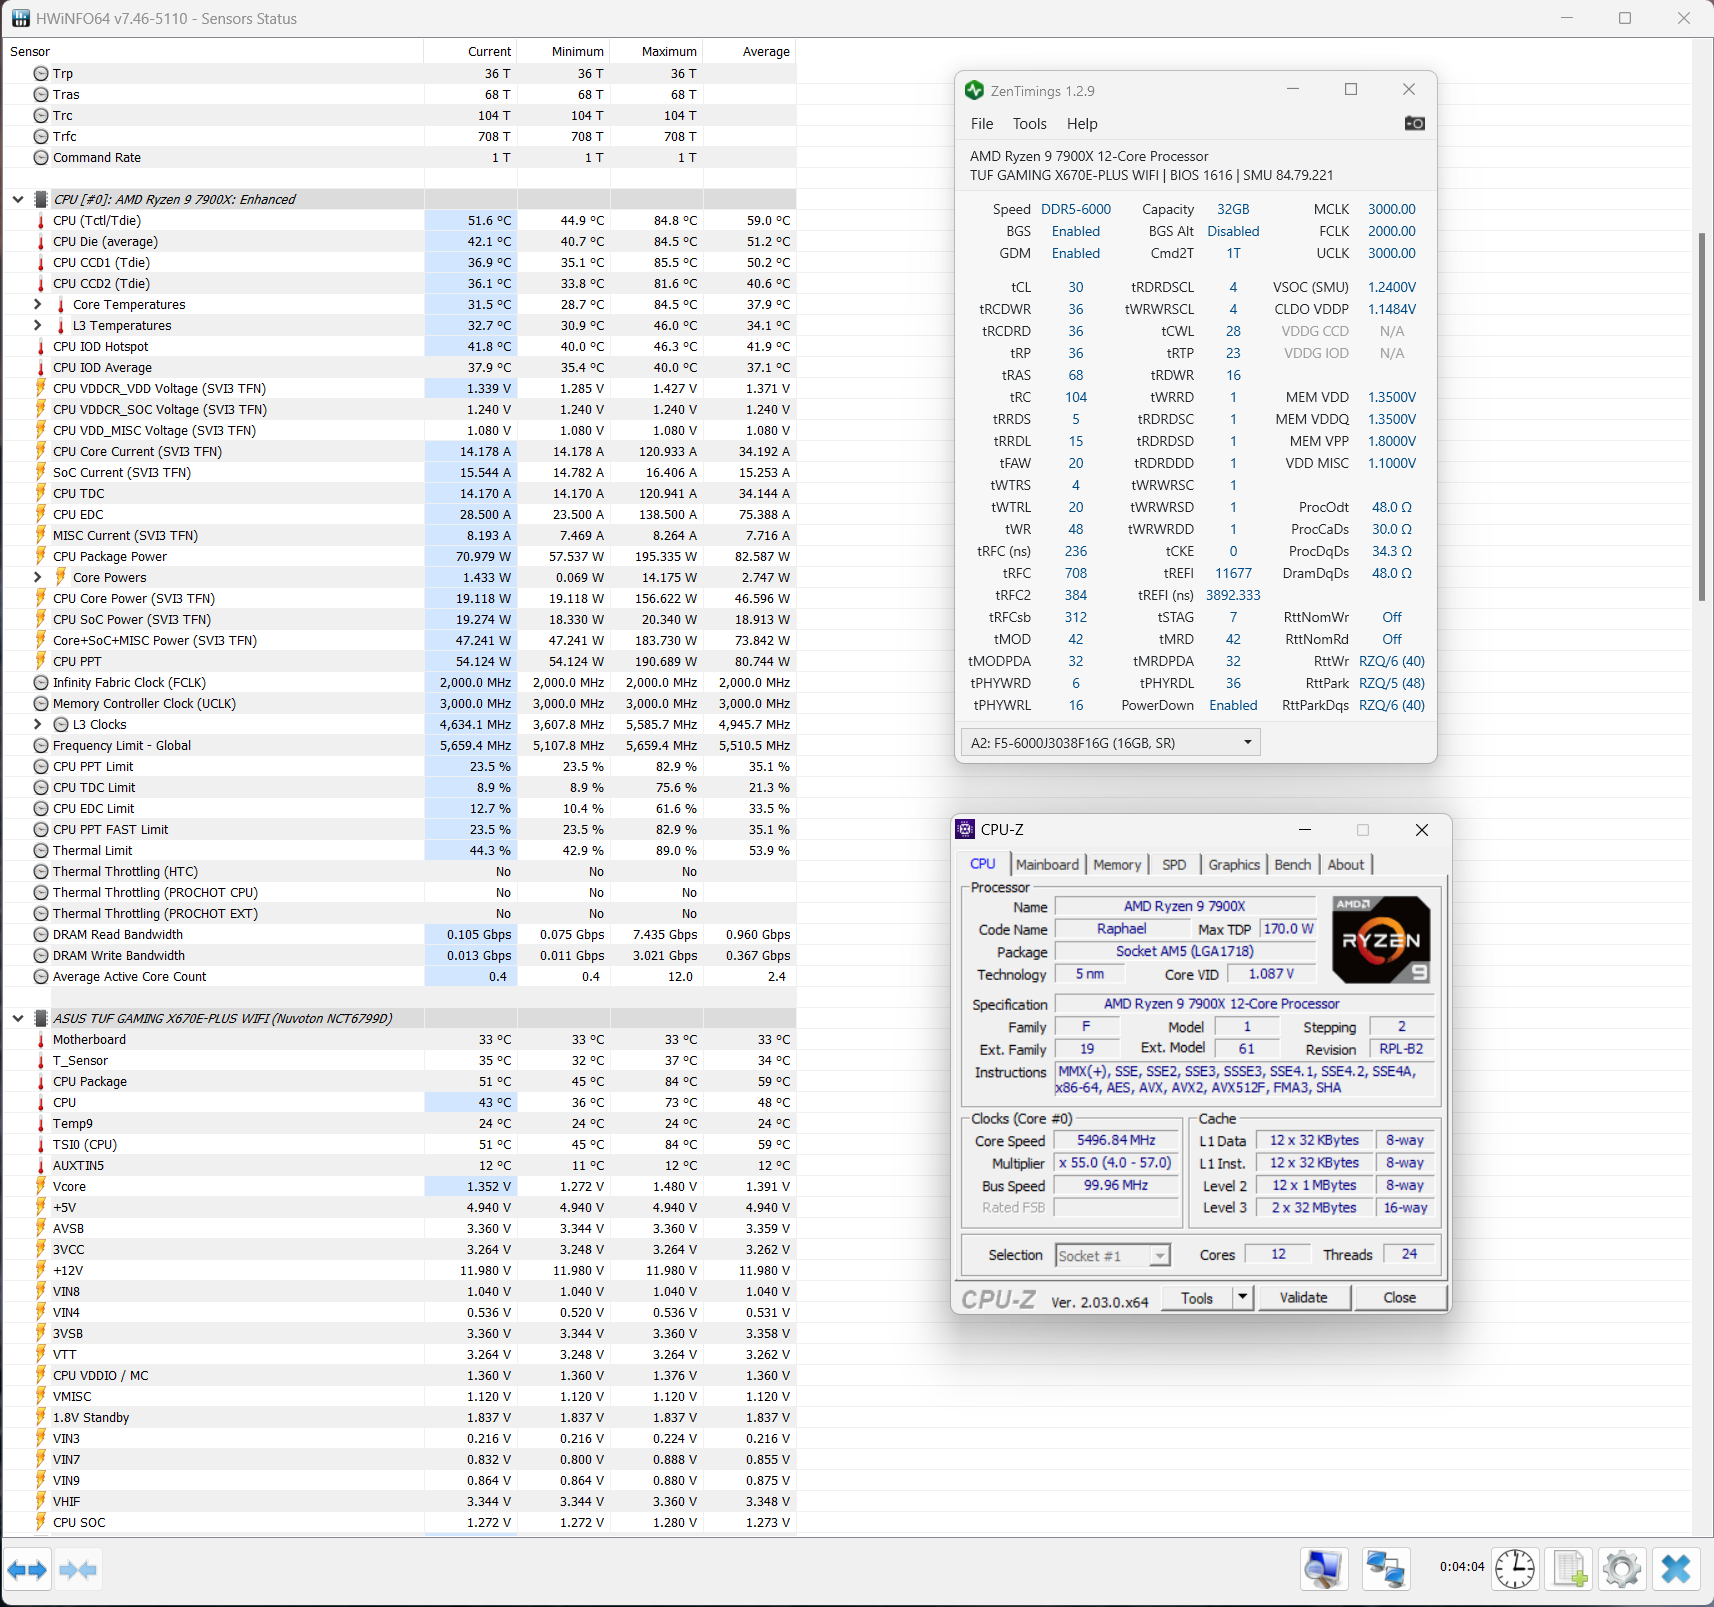Click the circle icon beside Thermal Limit
Image resolution: width=1714 pixels, height=1607 pixels.
pos(41,851)
